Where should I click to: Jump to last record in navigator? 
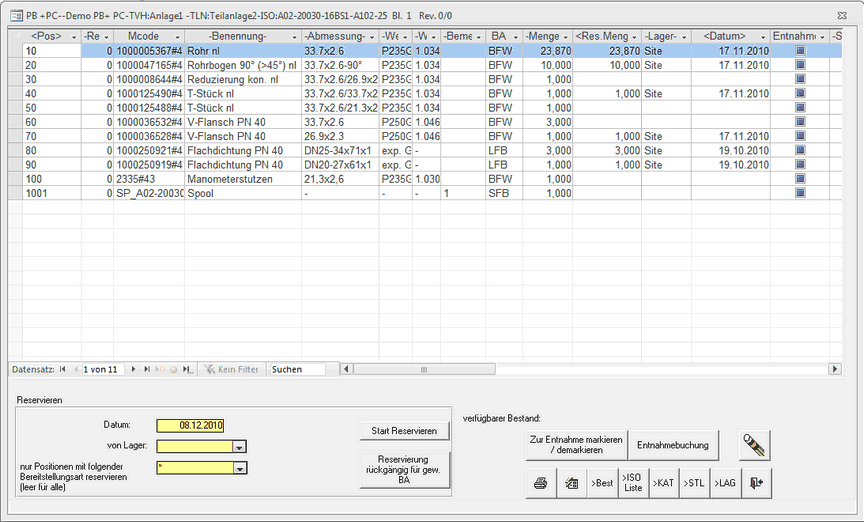(148, 369)
